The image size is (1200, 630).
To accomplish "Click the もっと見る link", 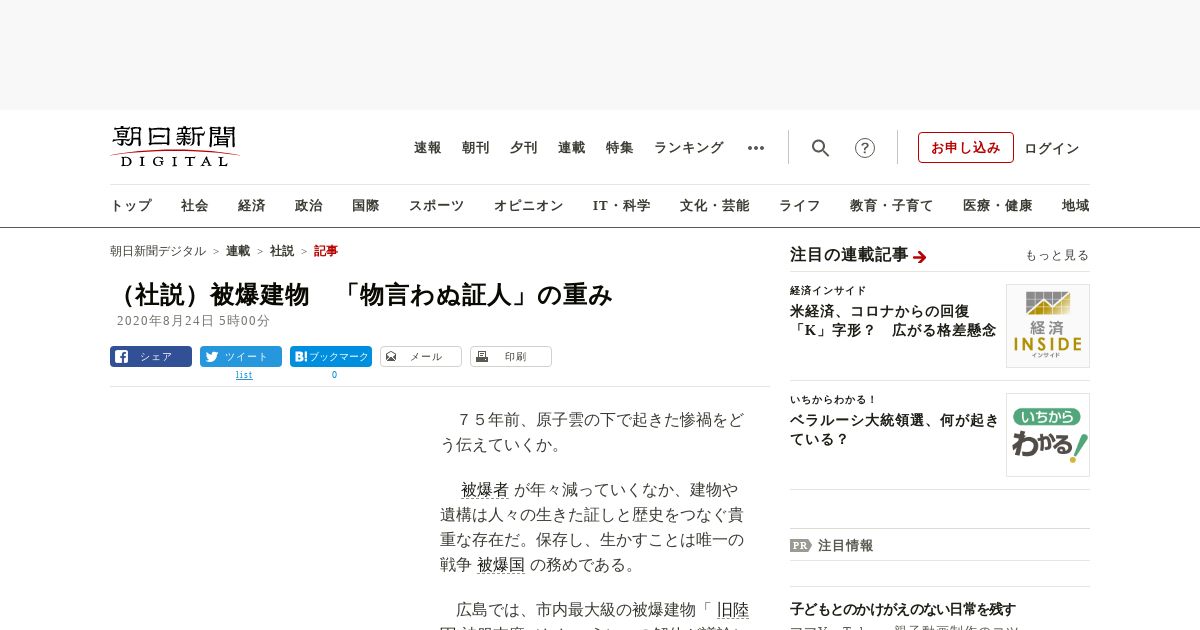I will tap(1057, 255).
